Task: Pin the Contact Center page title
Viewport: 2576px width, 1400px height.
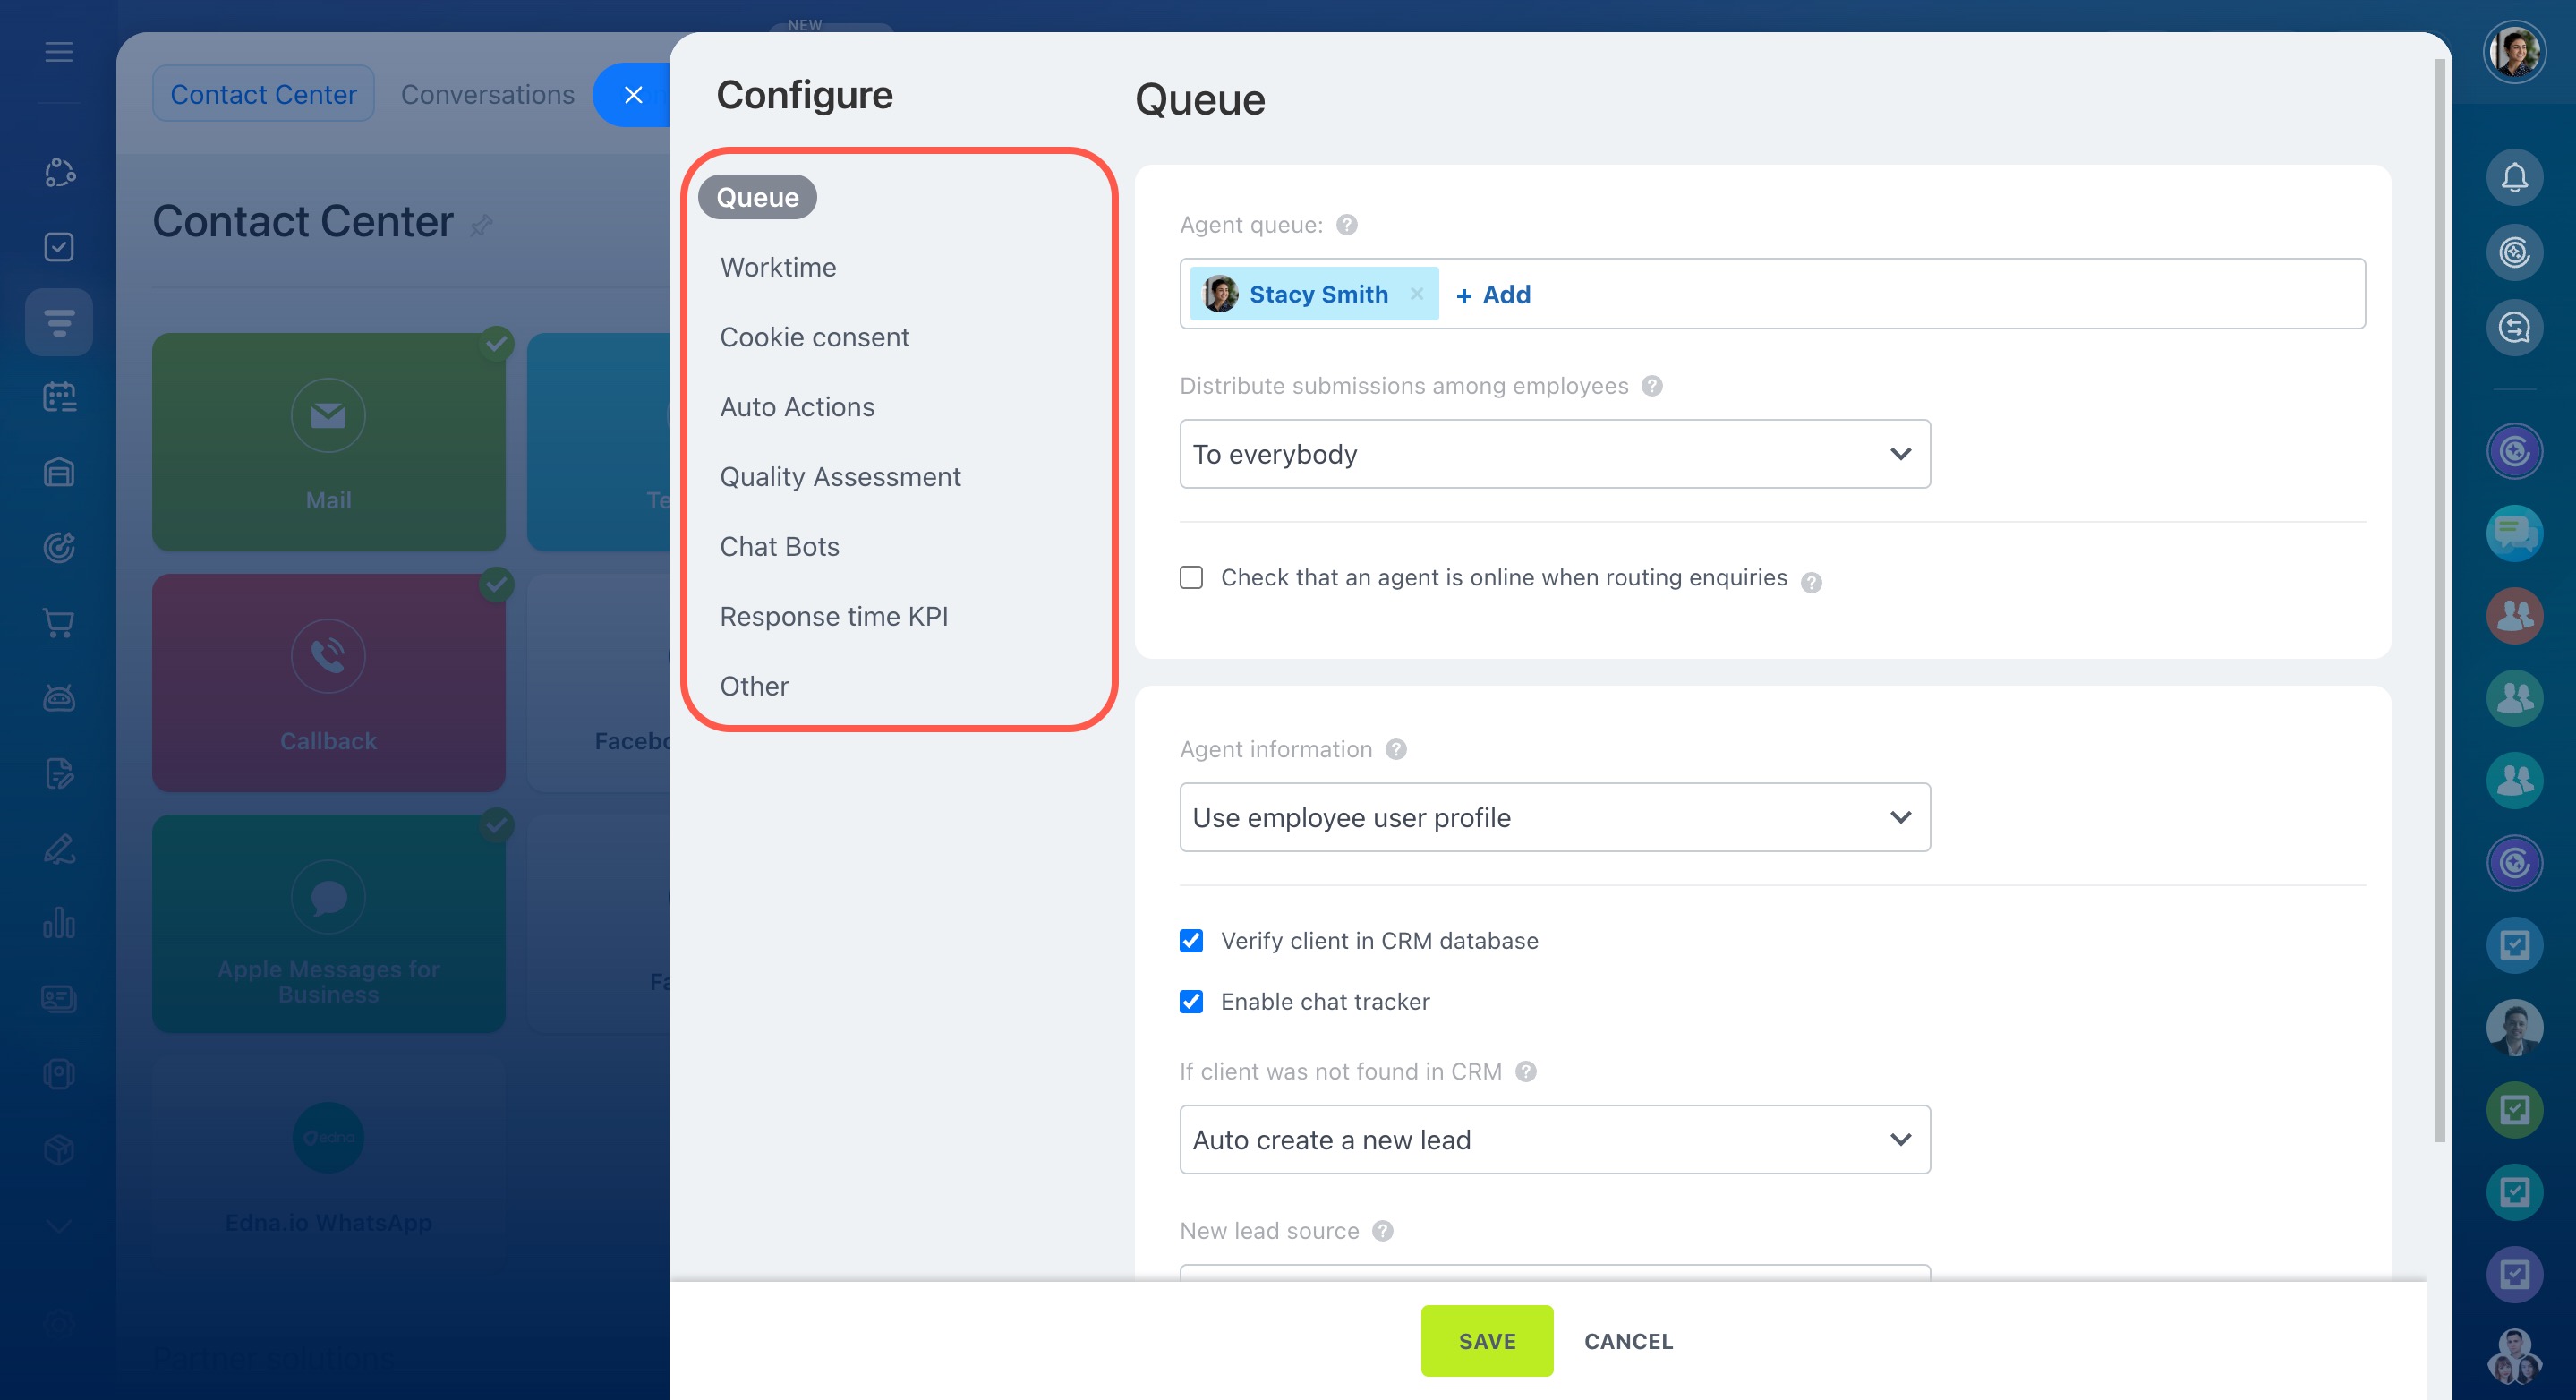Action: 481,225
